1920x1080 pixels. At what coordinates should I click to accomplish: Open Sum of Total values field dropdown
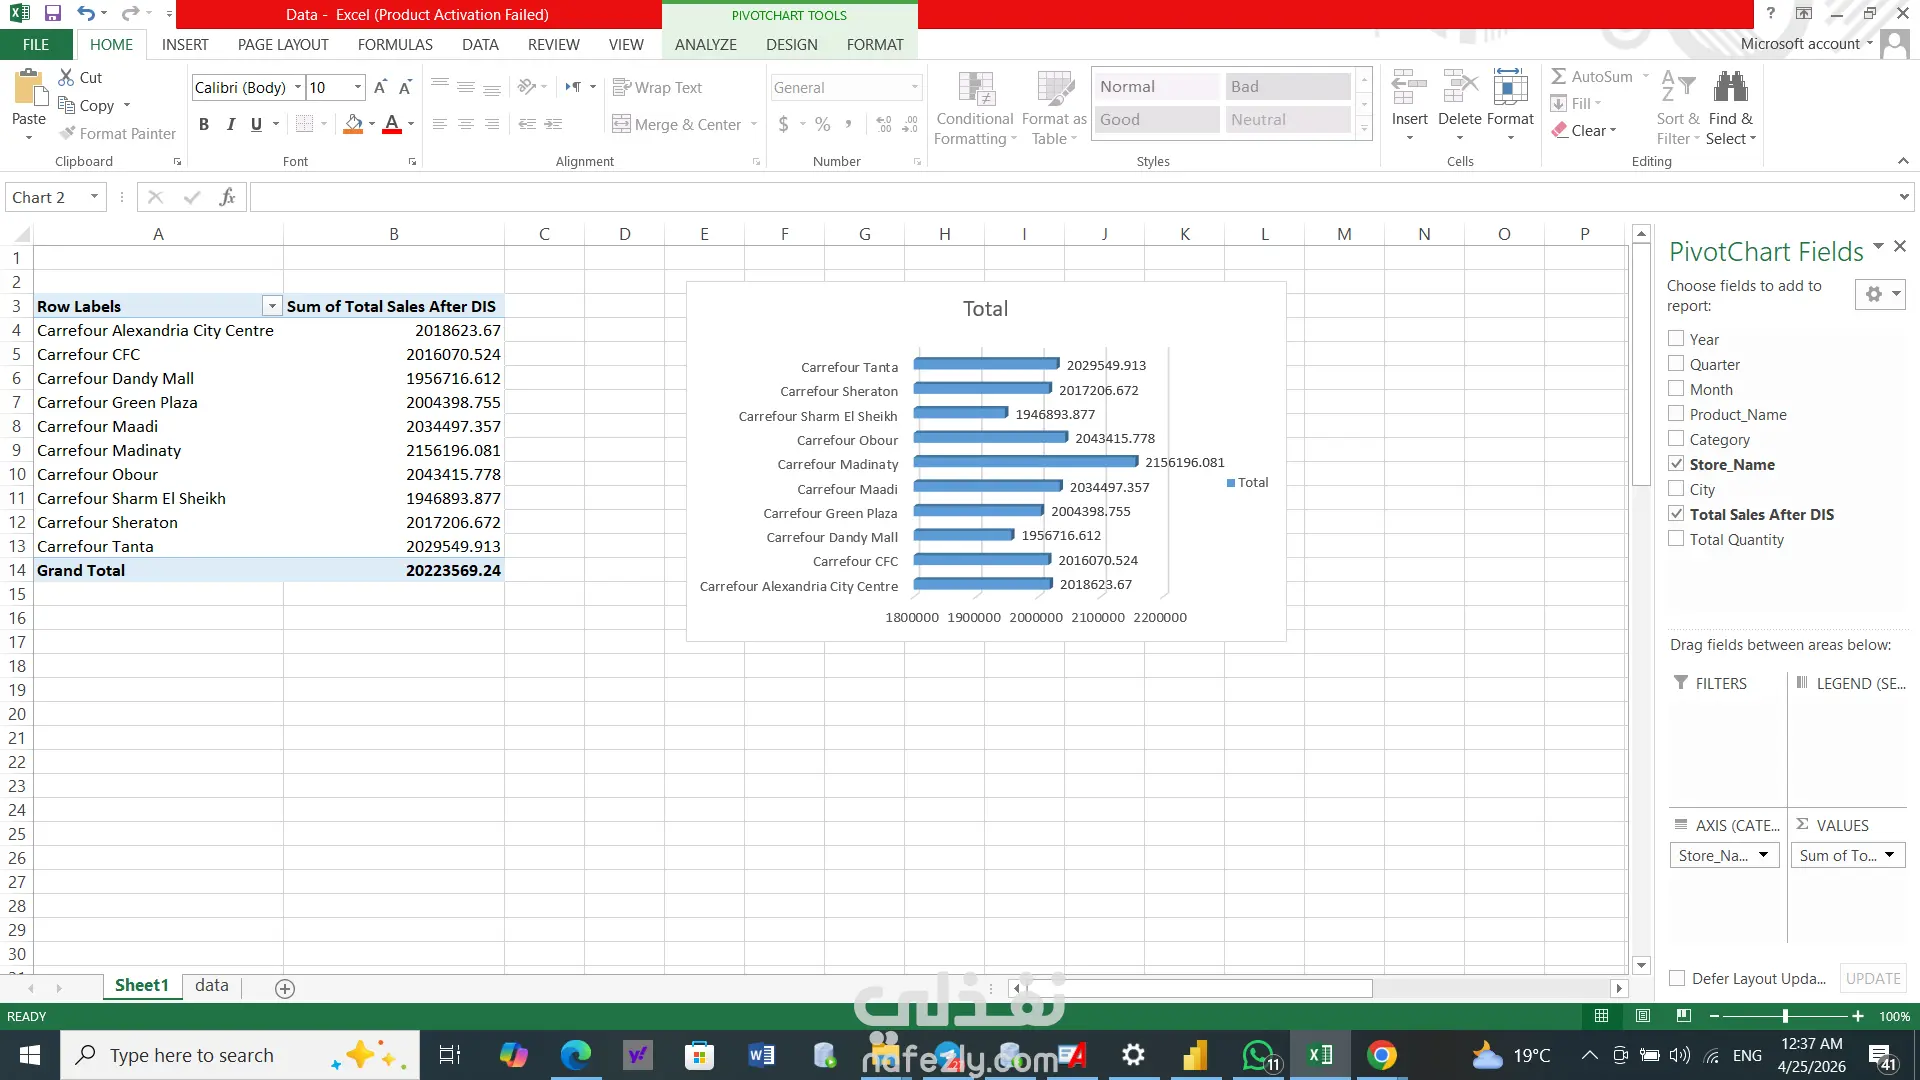[1889, 855]
